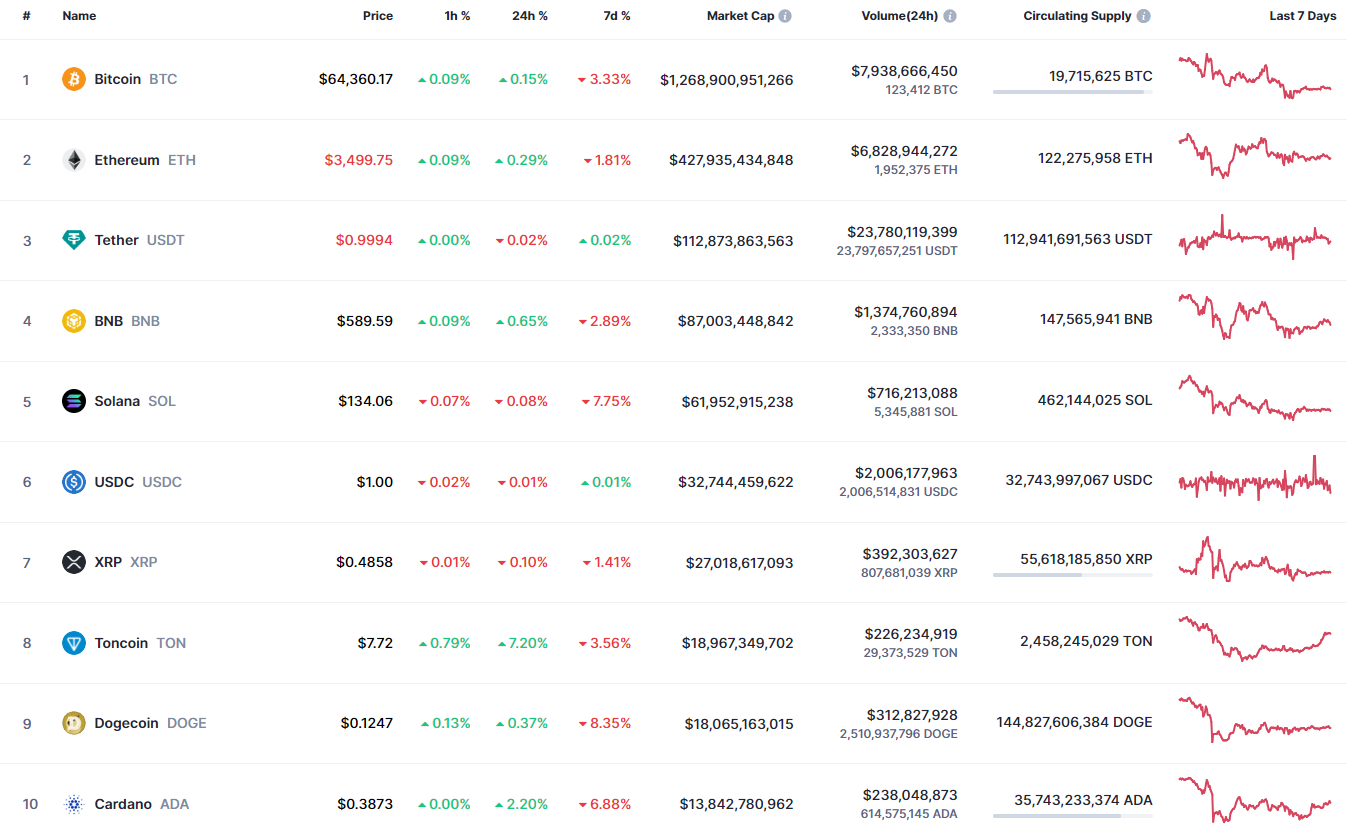Click Ethereum's 24h volume amount

point(904,151)
